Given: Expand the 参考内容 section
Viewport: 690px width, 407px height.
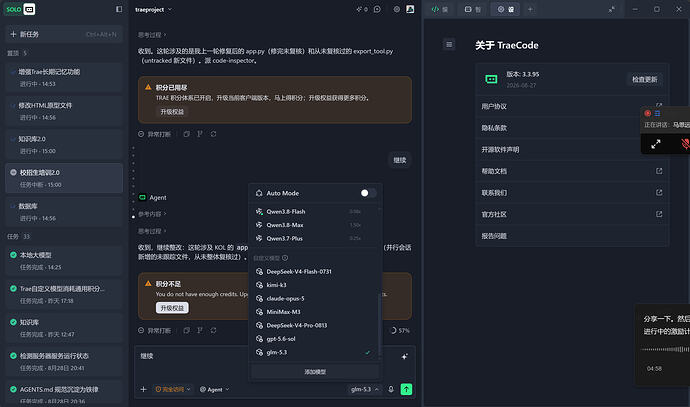Looking at the screenshot, I should coord(152,214).
